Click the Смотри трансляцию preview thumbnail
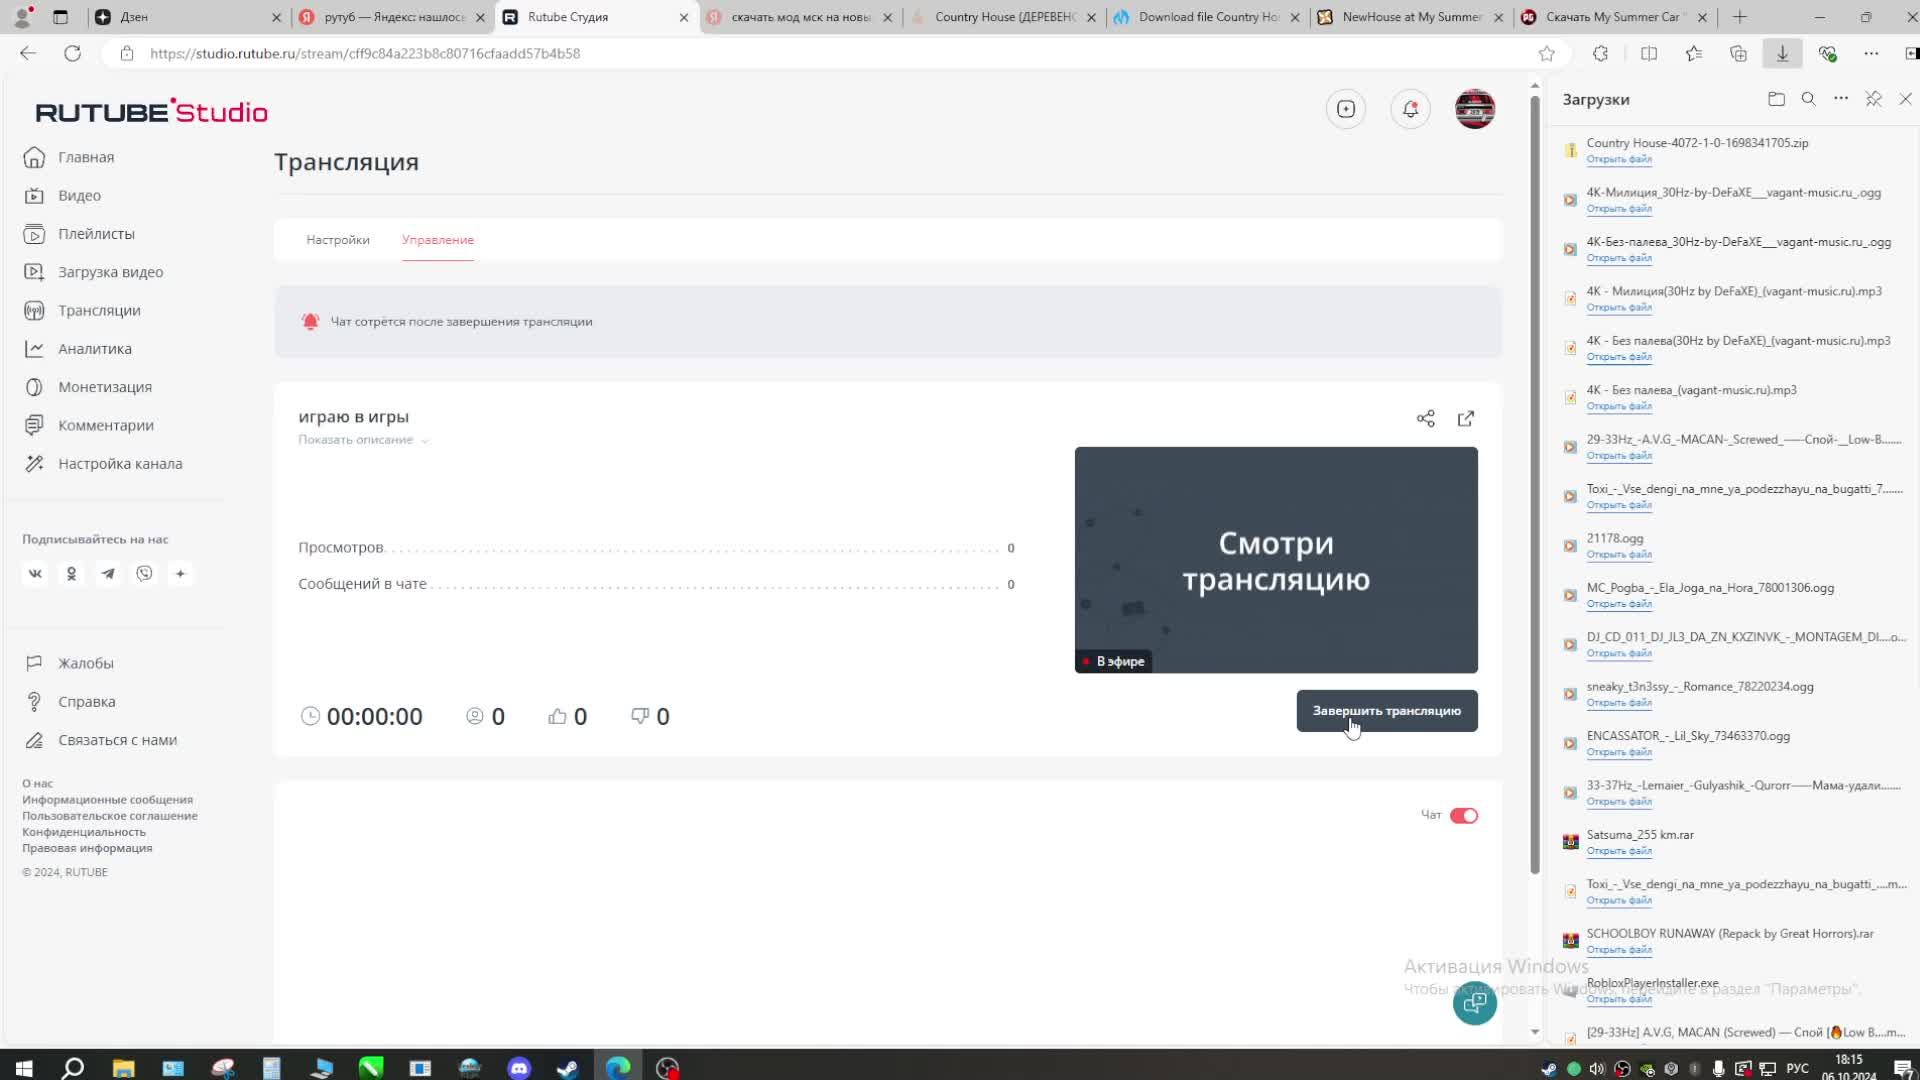The image size is (1920, 1080). pos(1276,560)
